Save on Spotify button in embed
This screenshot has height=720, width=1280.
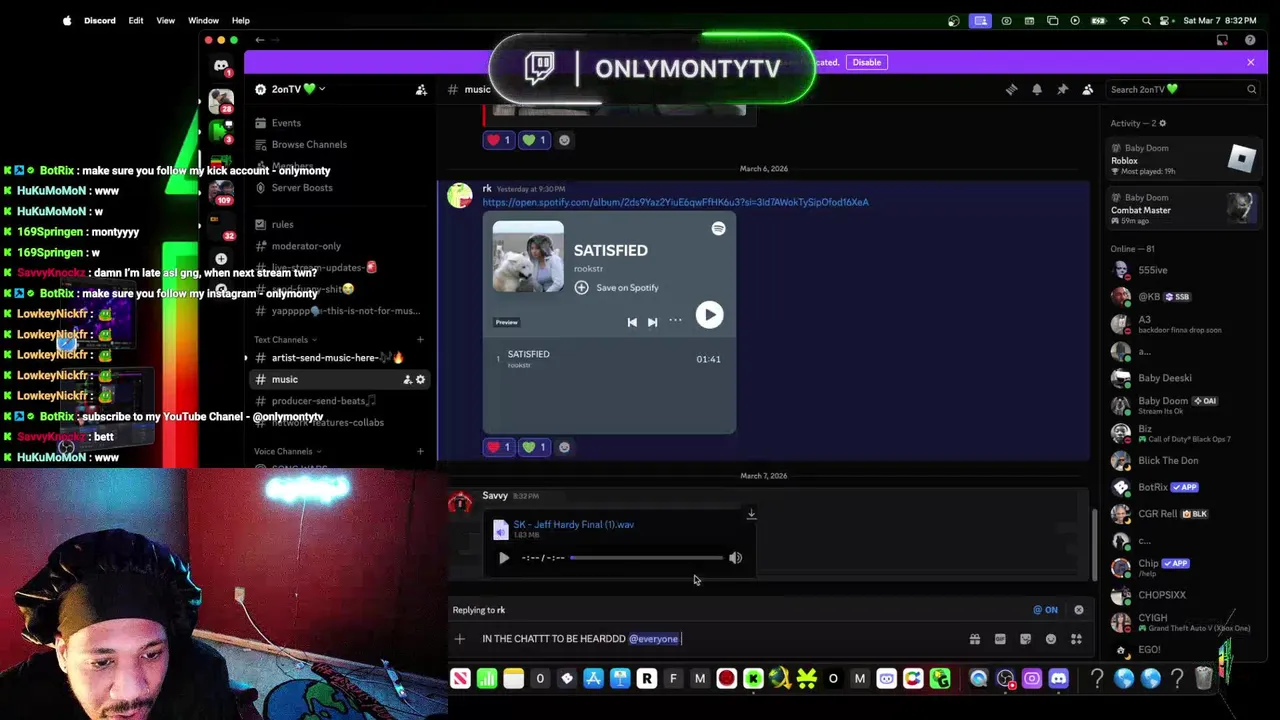616,287
